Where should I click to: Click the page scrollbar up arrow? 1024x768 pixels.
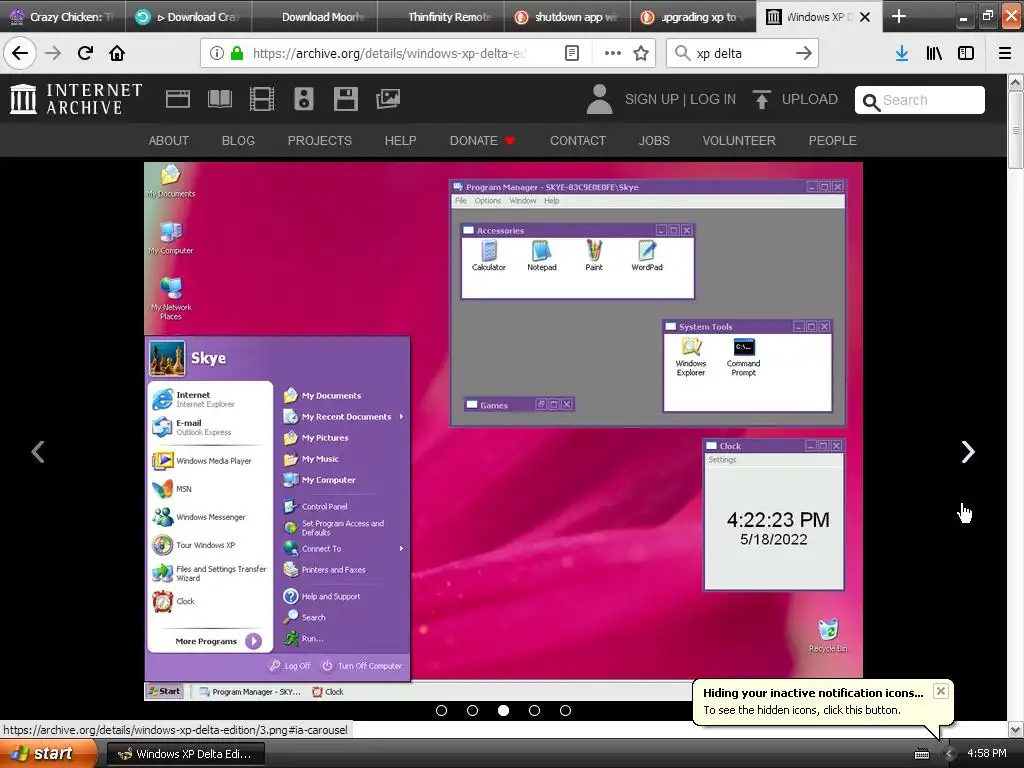click(x=1015, y=82)
